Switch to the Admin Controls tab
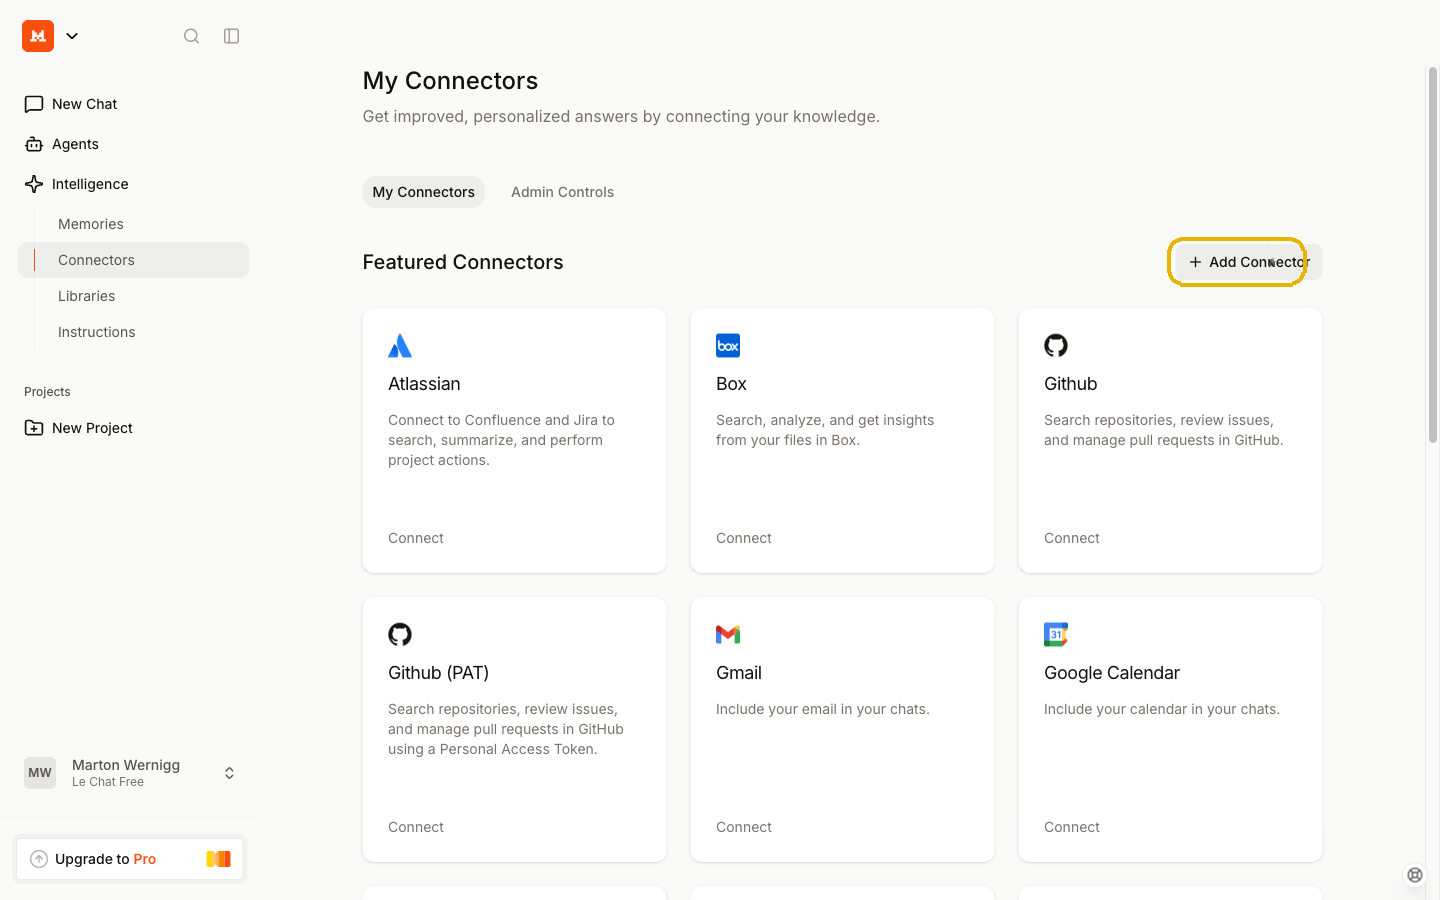The width and height of the screenshot is (1440, 900). pos(562,192)
